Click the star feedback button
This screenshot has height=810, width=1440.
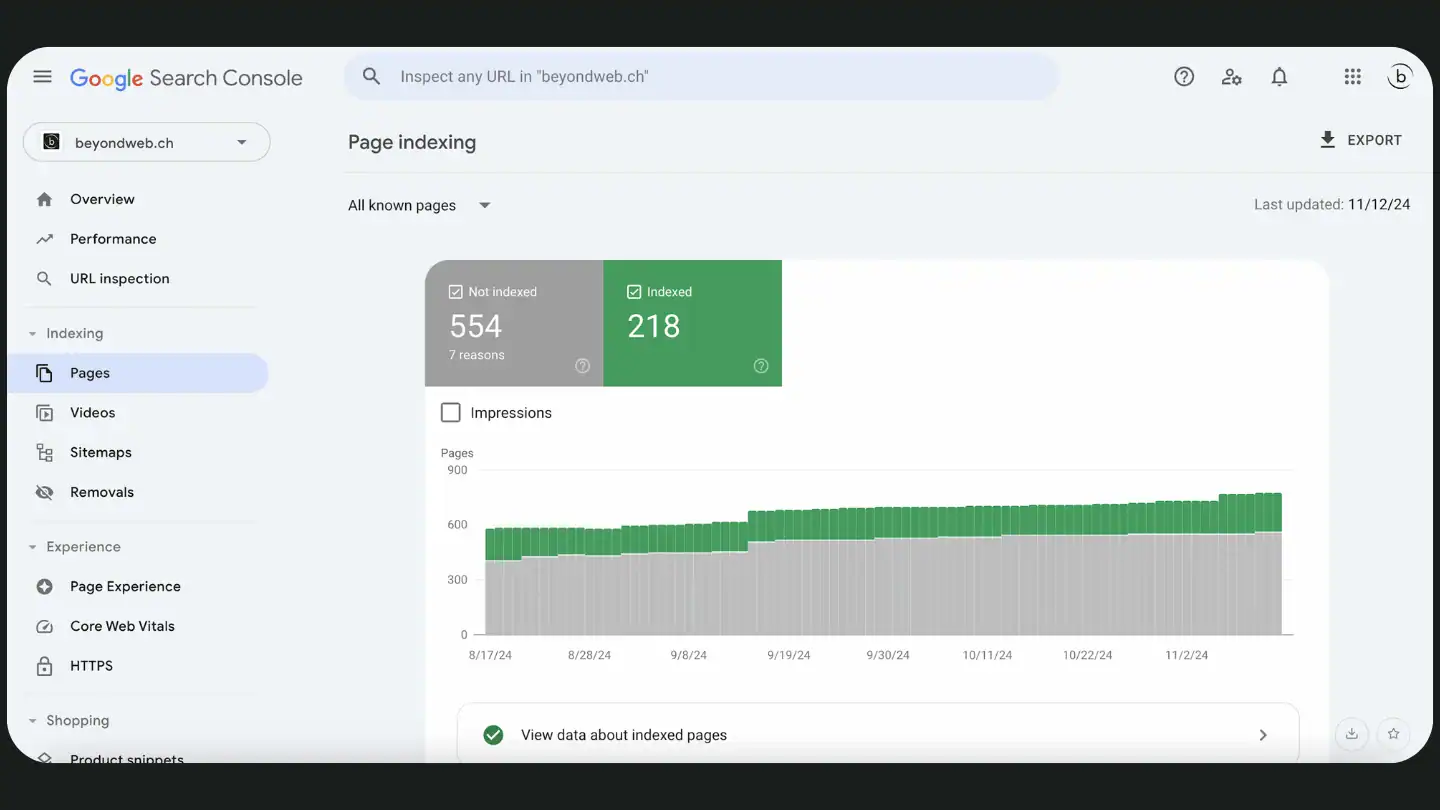click(x=1393, y=734)
